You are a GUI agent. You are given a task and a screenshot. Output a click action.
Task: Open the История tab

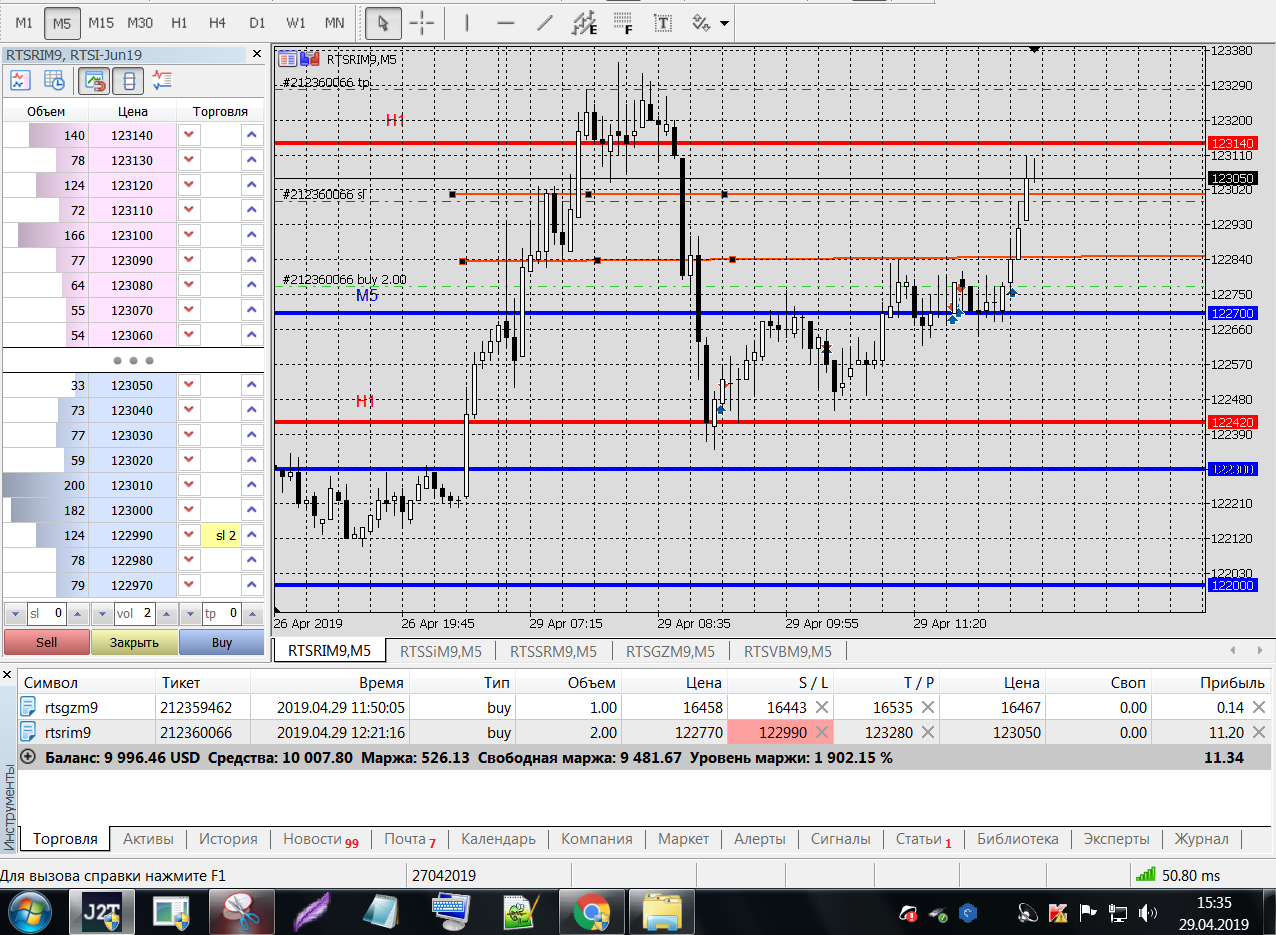point(228,839)
